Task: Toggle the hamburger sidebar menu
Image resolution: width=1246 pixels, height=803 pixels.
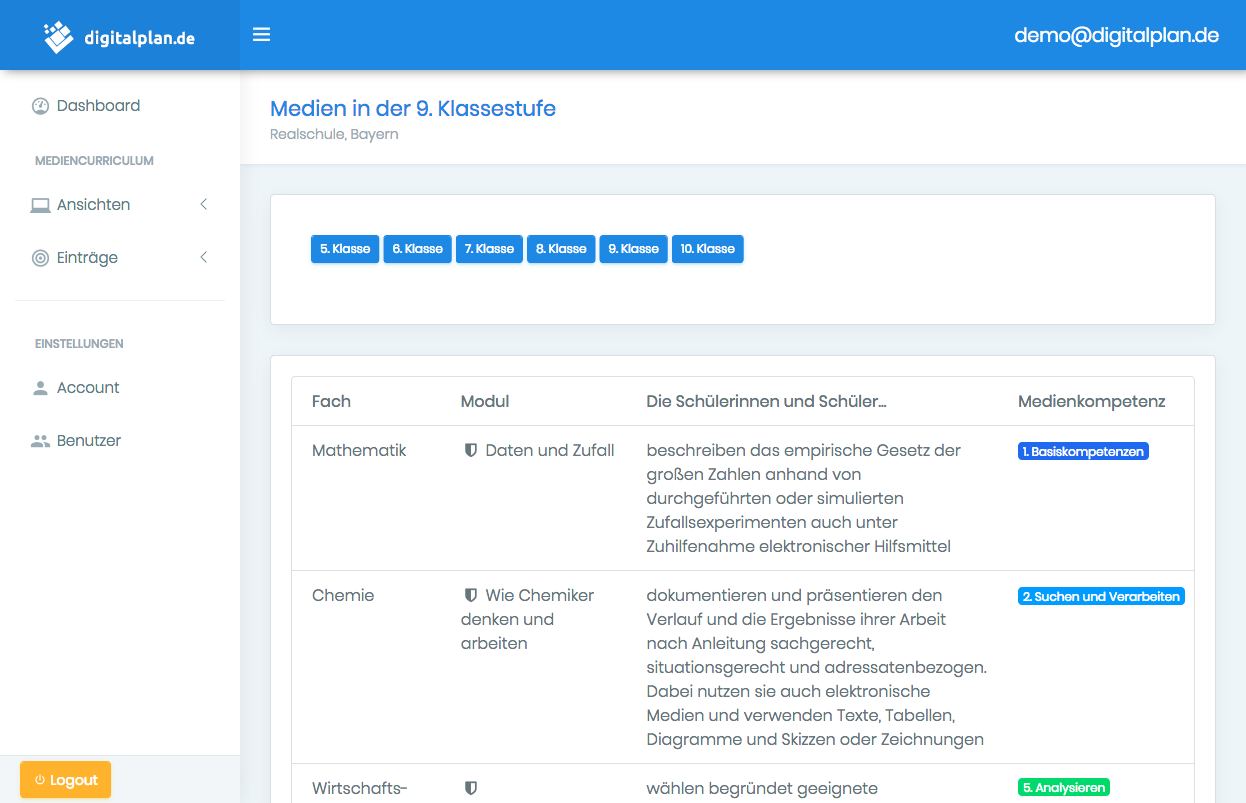Action: click(x=262, y=35)
